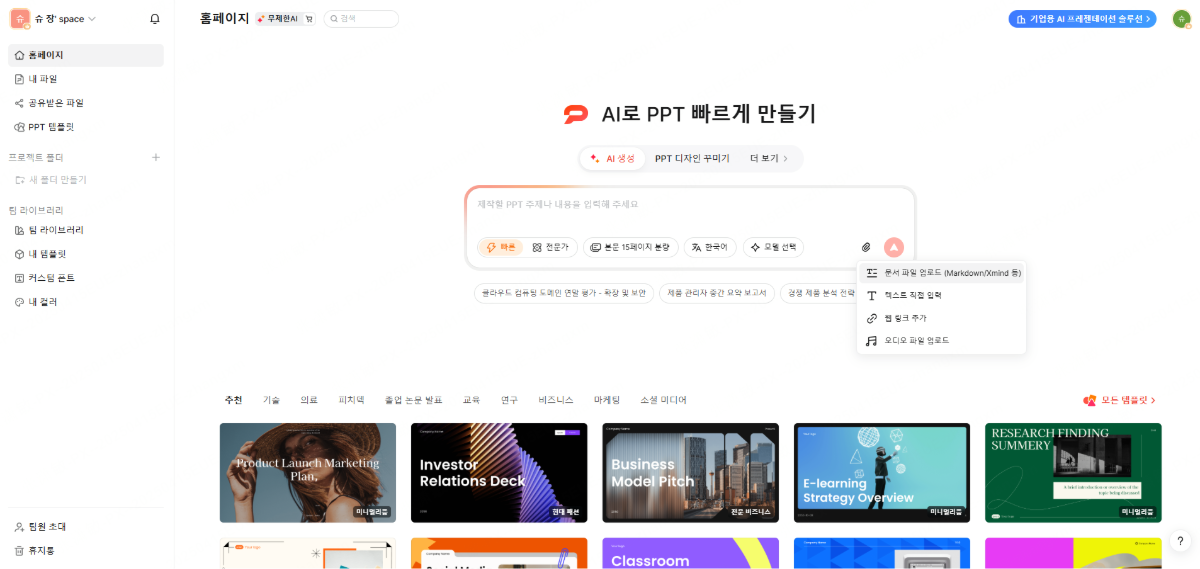1200x569 pixels.
Task: Open the Classroom template thumbnail
Action: 690,553
